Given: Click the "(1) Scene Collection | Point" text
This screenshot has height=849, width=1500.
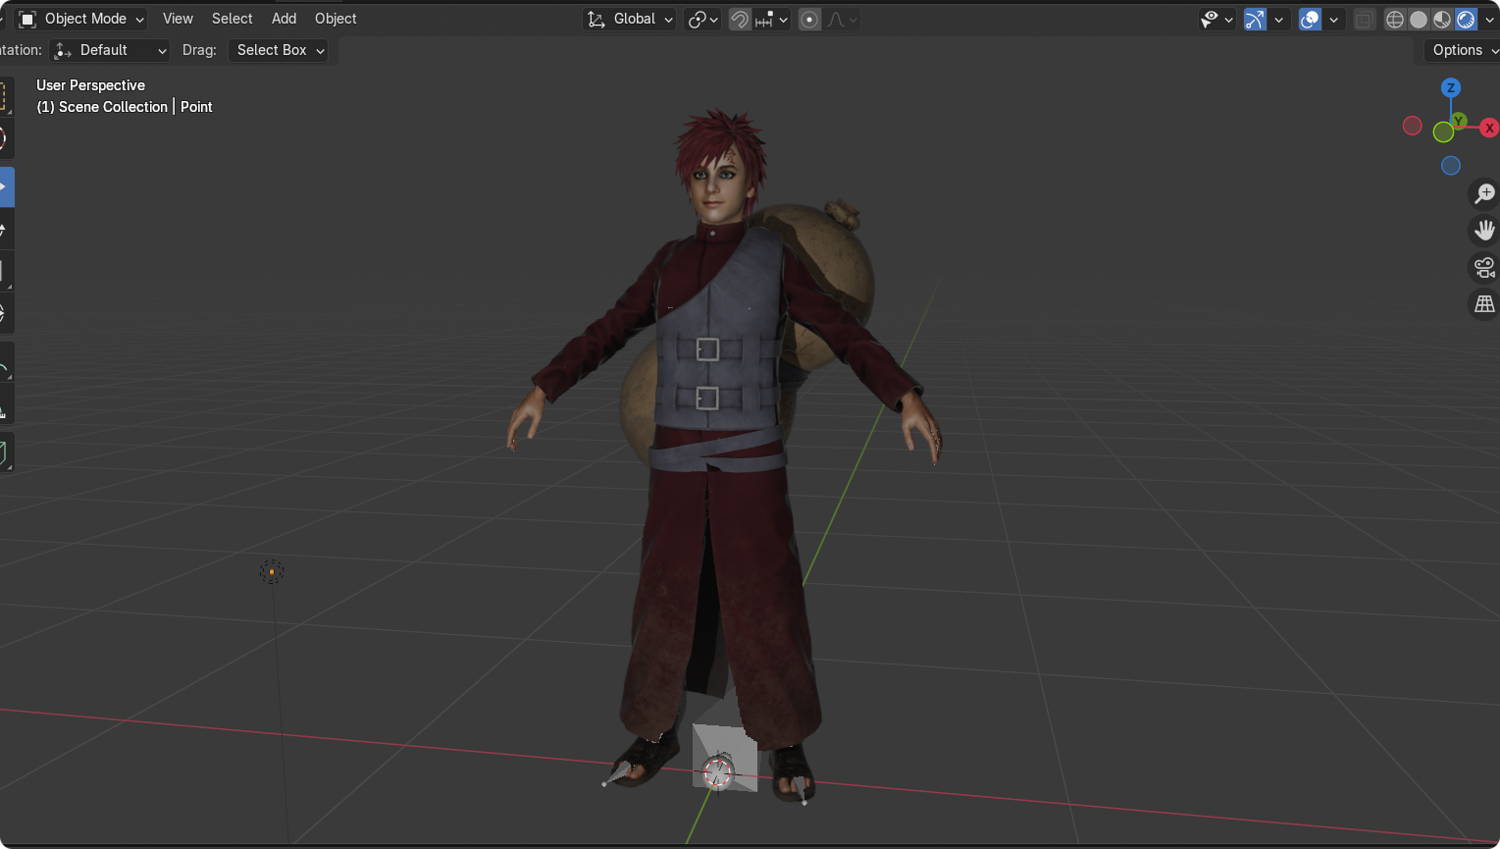Looking at the screenshot, I should coord(124,107).
